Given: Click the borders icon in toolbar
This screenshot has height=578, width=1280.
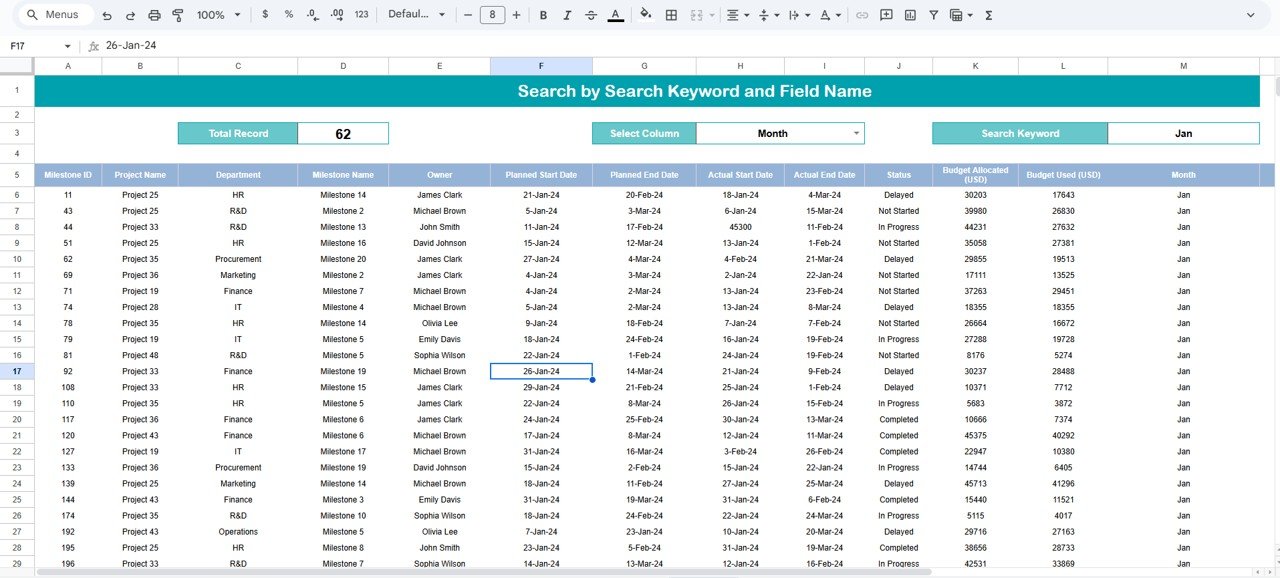Looking at the screenshot, I should tap(671, 15).
